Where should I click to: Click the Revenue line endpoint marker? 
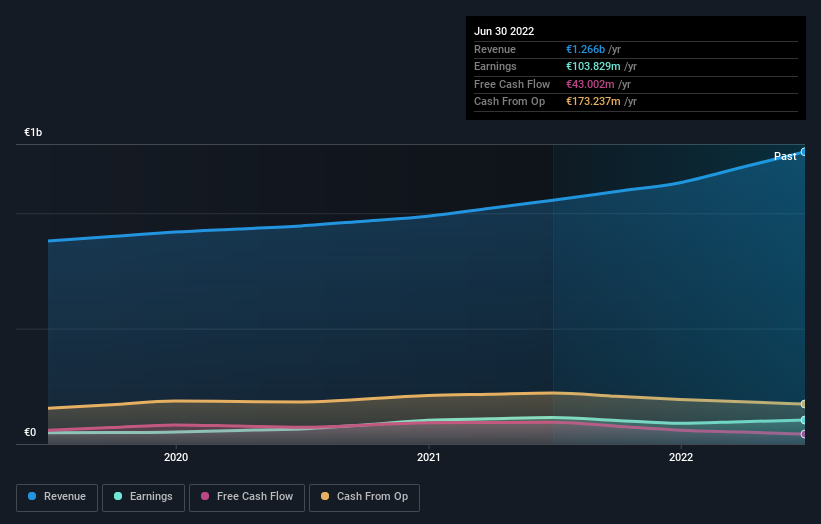click(804, 152)
